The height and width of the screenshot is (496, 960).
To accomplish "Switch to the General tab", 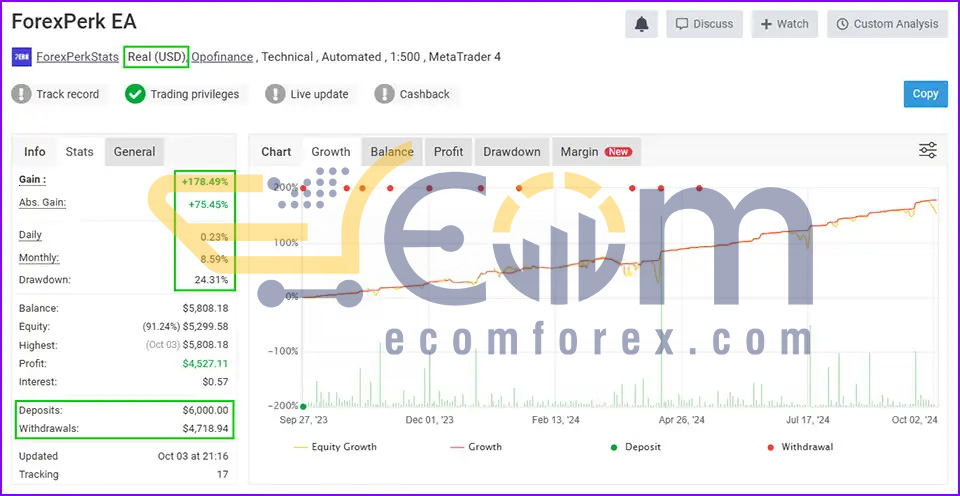I will pyautogui.click(x=134, y=152).
